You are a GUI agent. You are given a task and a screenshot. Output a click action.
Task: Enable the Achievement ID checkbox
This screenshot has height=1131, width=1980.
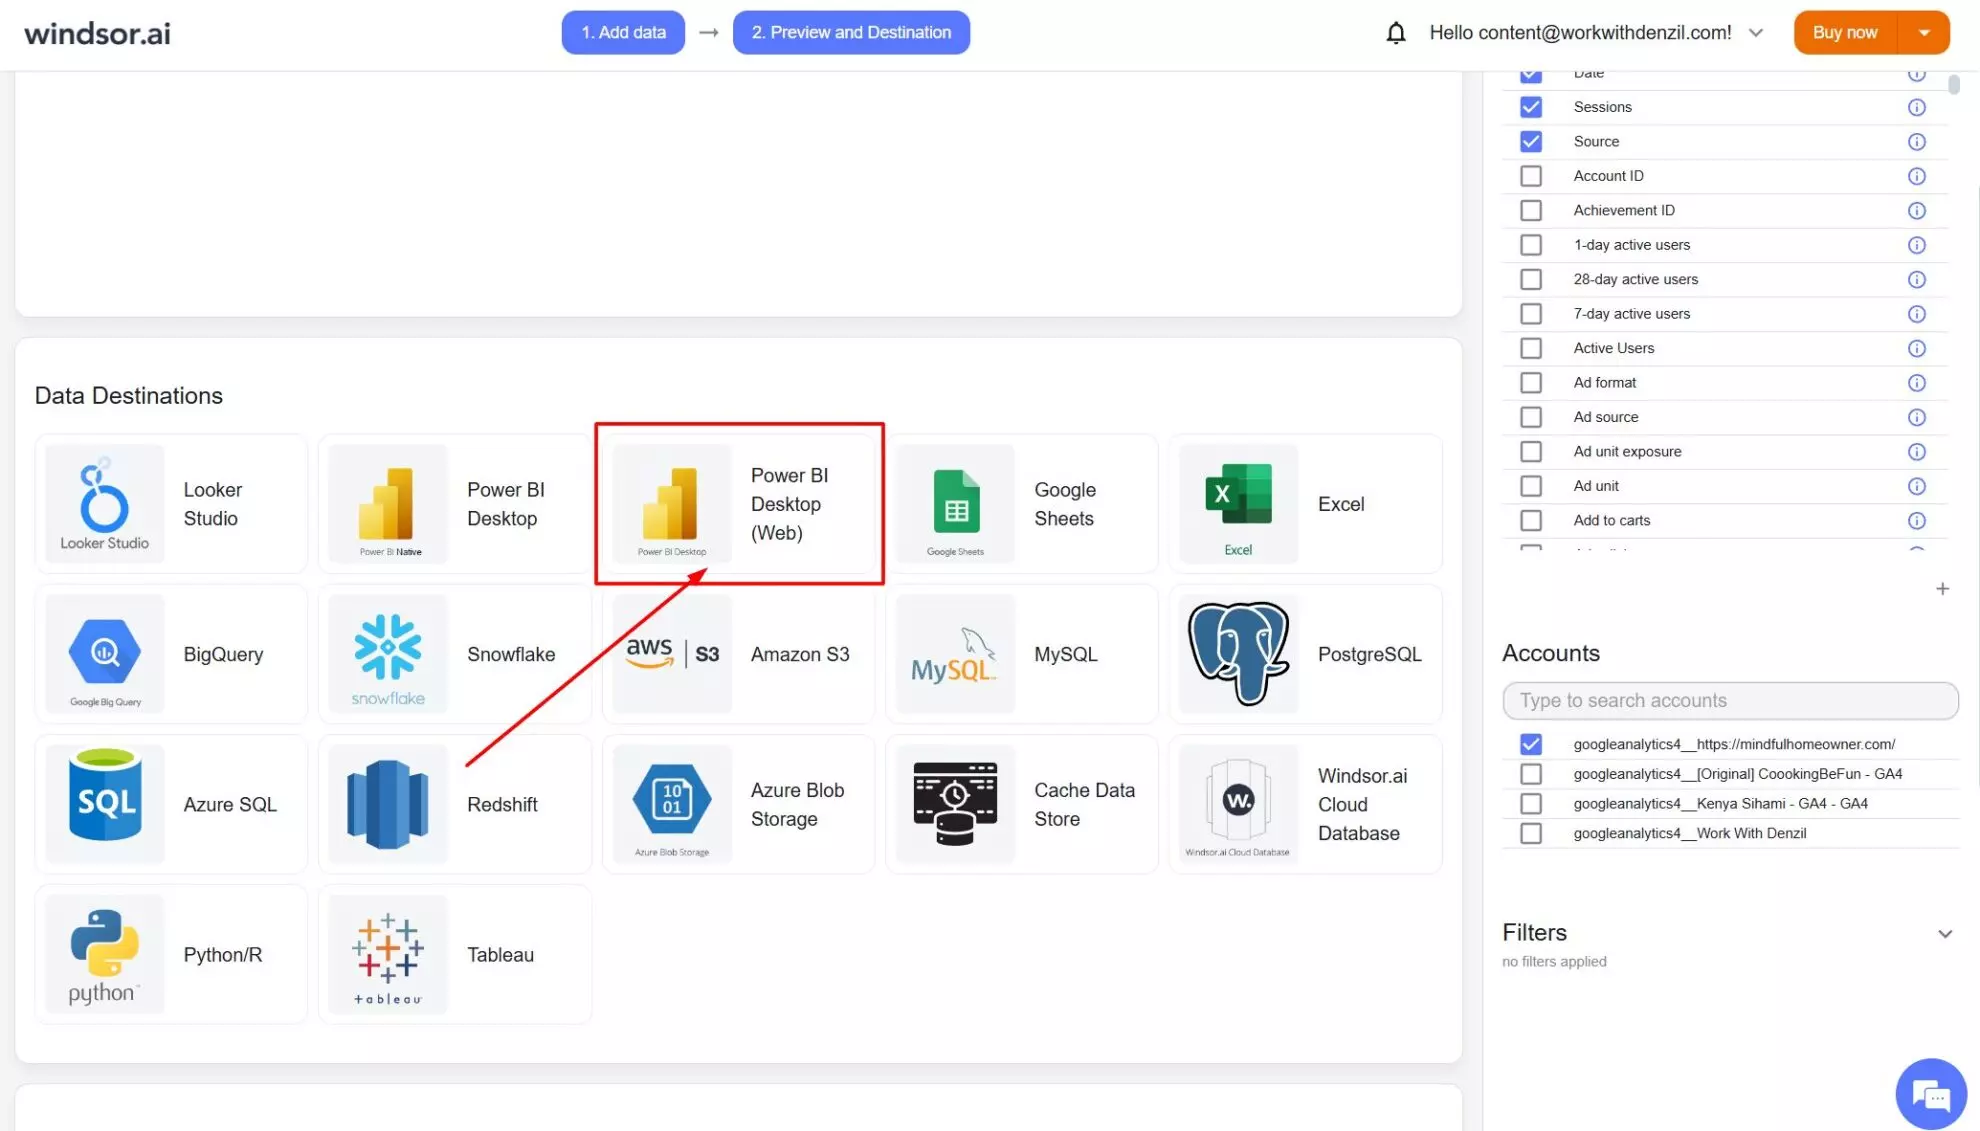click(x=1530, y=210)
